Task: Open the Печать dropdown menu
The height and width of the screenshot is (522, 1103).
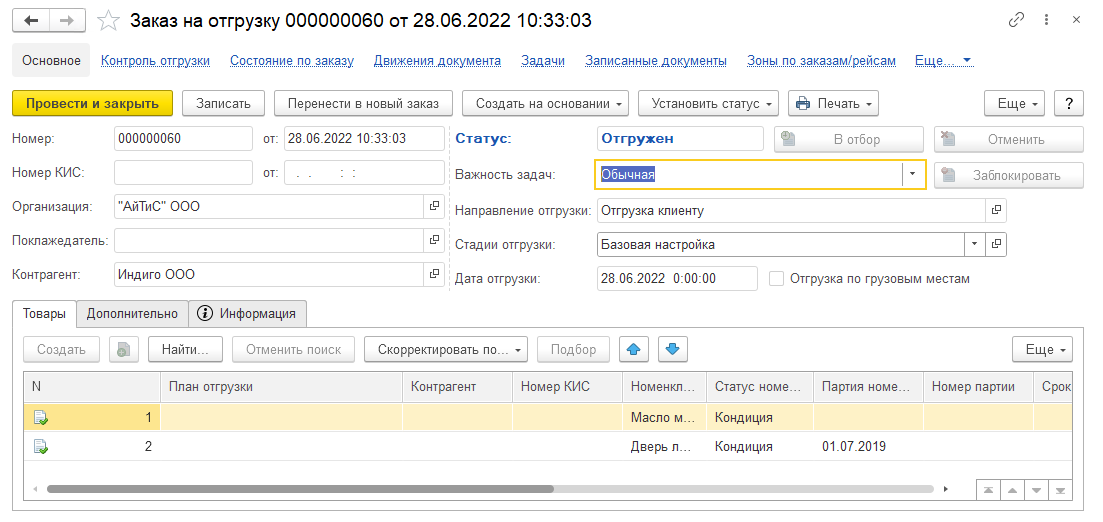Action: pyautogui.click(x=834, y=103)
